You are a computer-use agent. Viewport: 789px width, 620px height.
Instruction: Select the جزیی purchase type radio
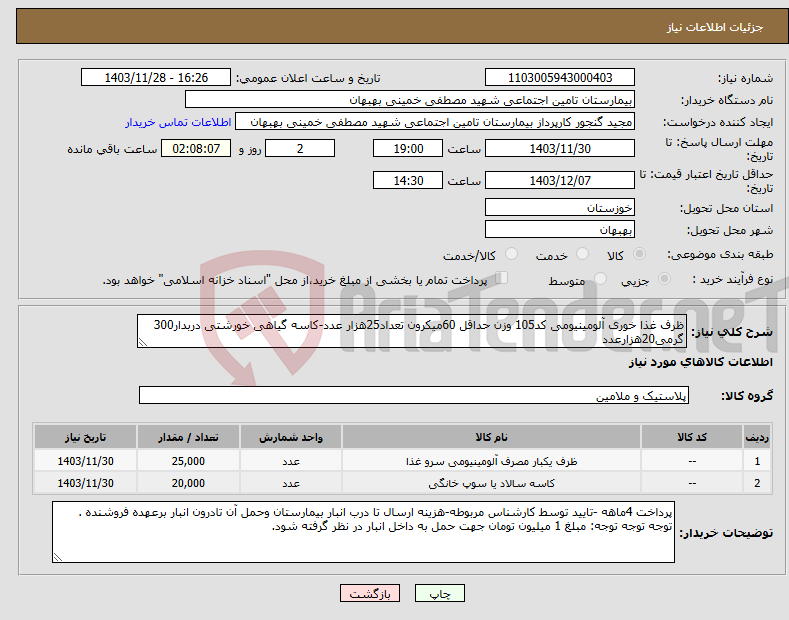pos(664,278)
